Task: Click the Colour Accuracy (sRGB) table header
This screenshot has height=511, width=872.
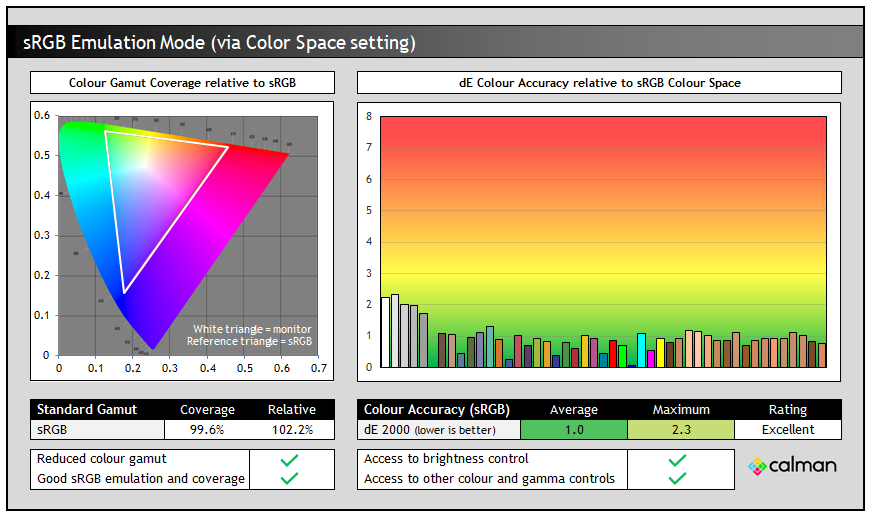Action: [438, 409]
